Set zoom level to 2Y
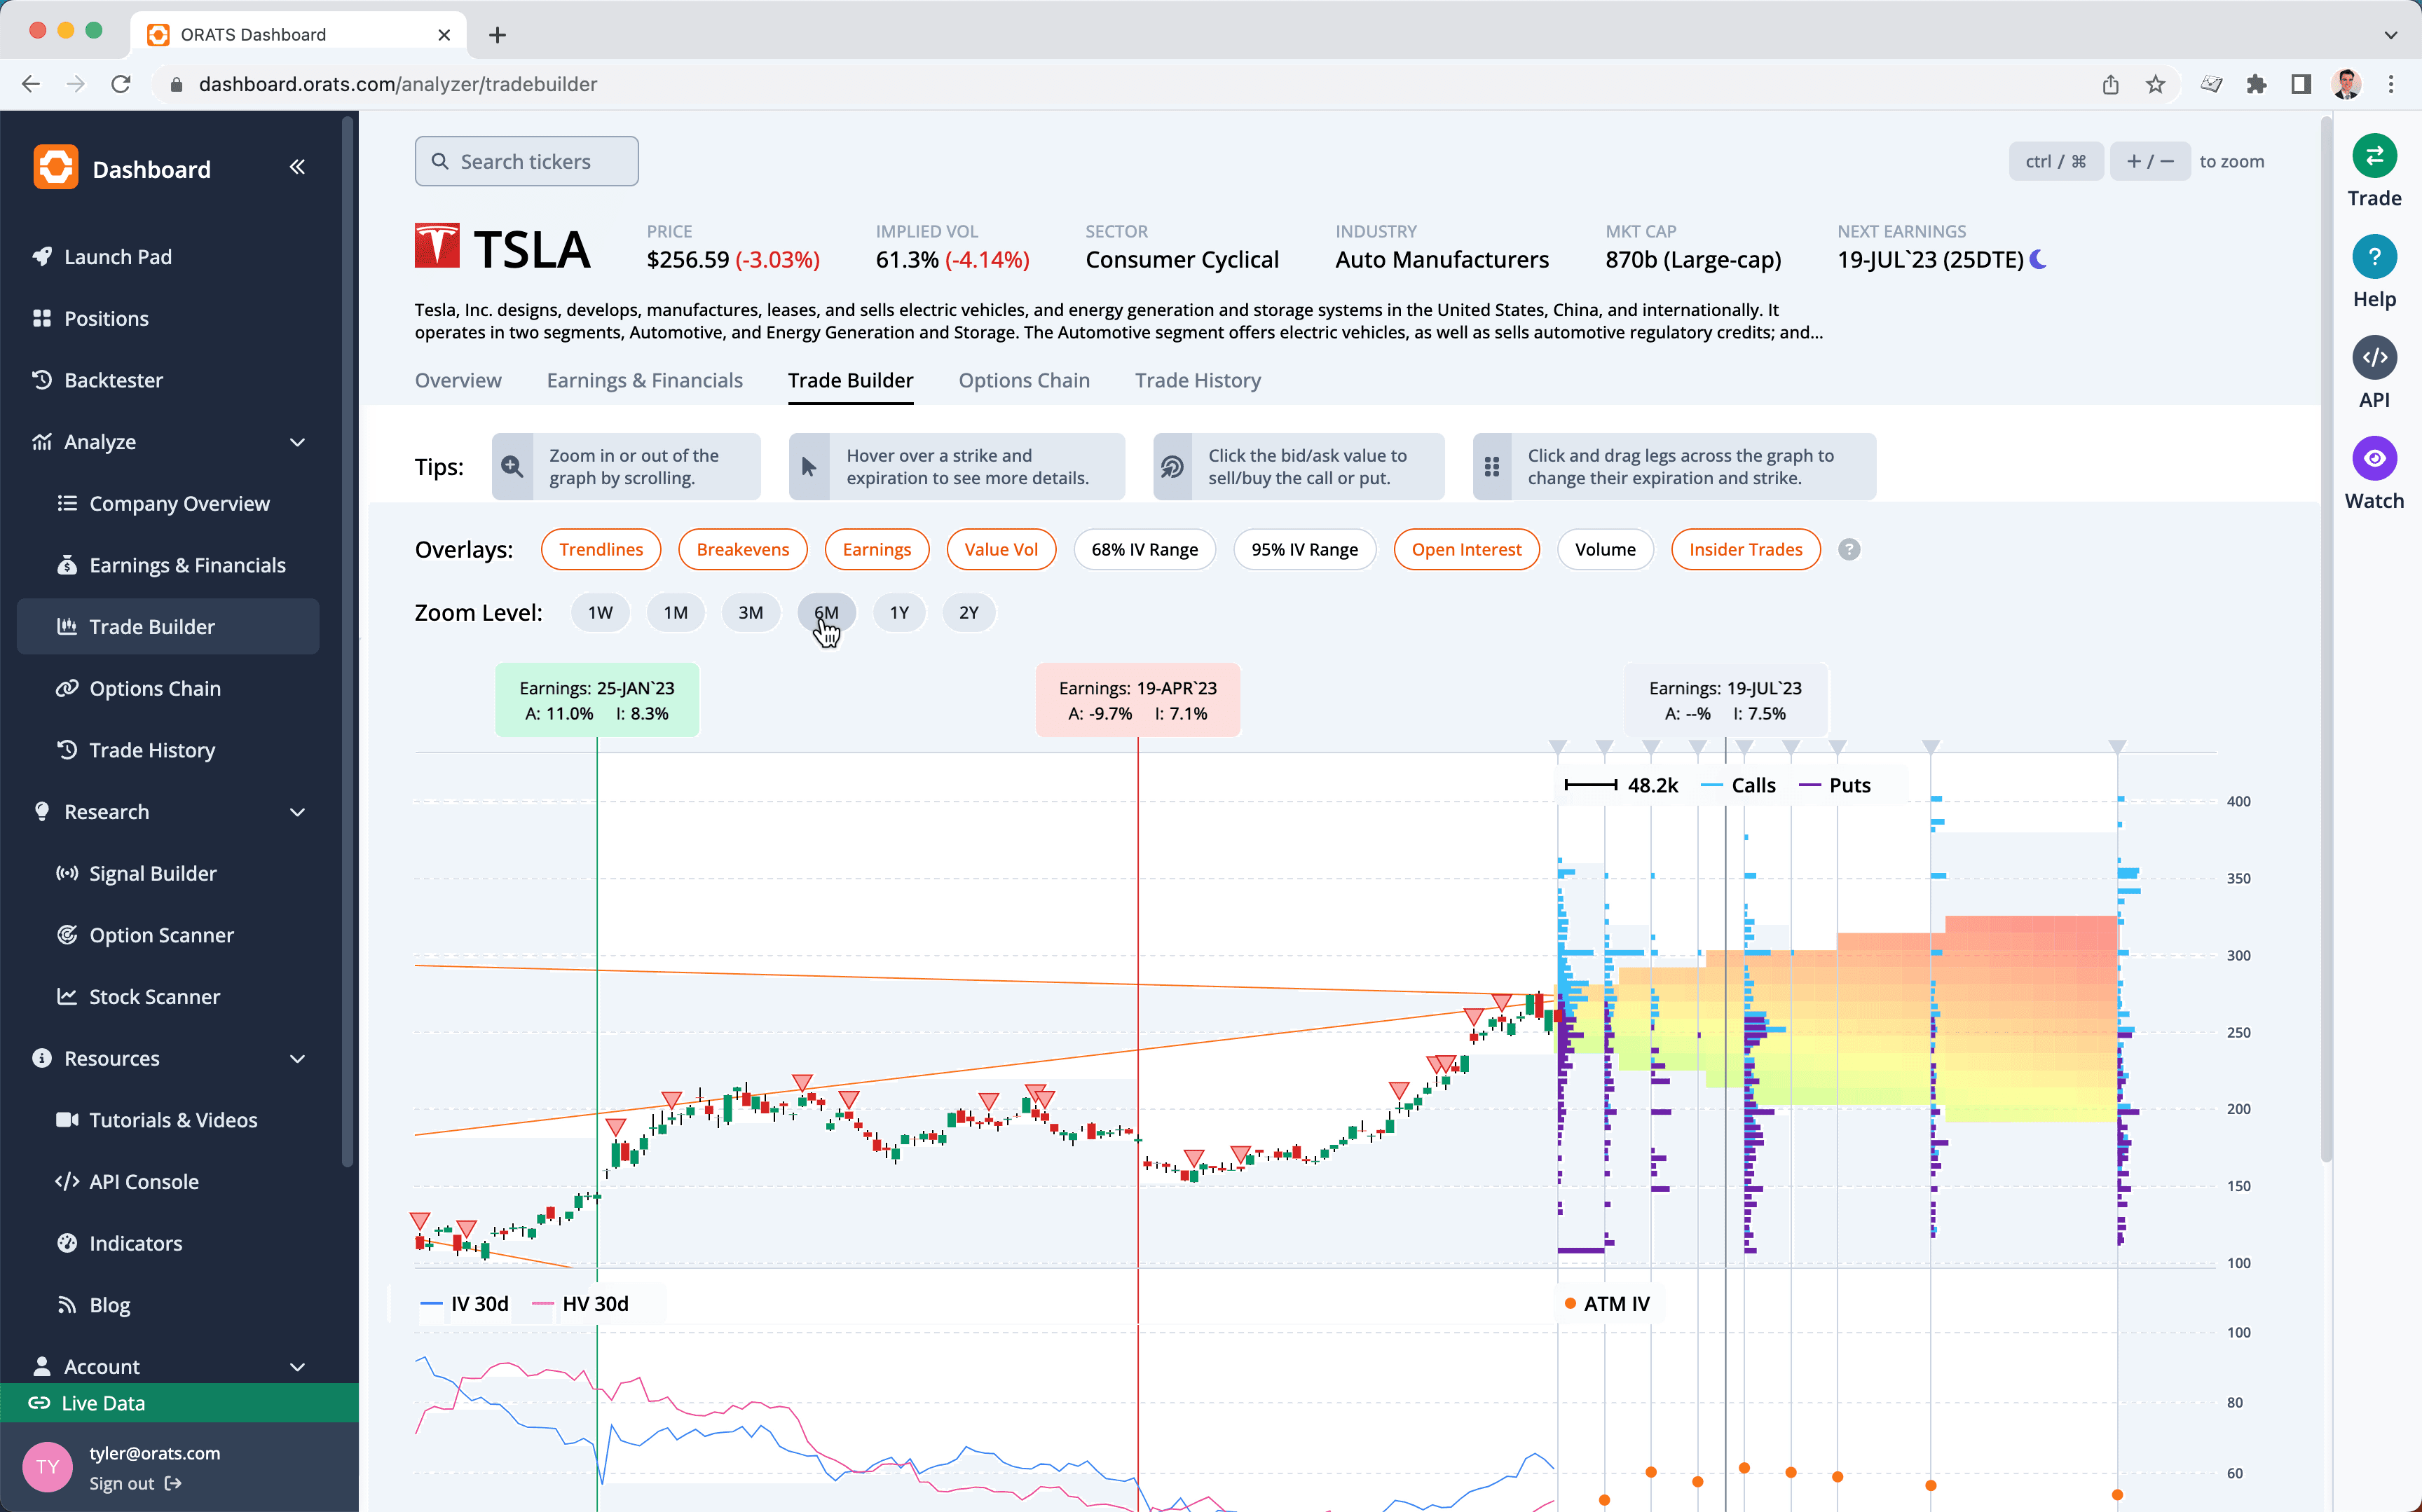This screenshot has height=1512, width=2422. coord(968,612)
